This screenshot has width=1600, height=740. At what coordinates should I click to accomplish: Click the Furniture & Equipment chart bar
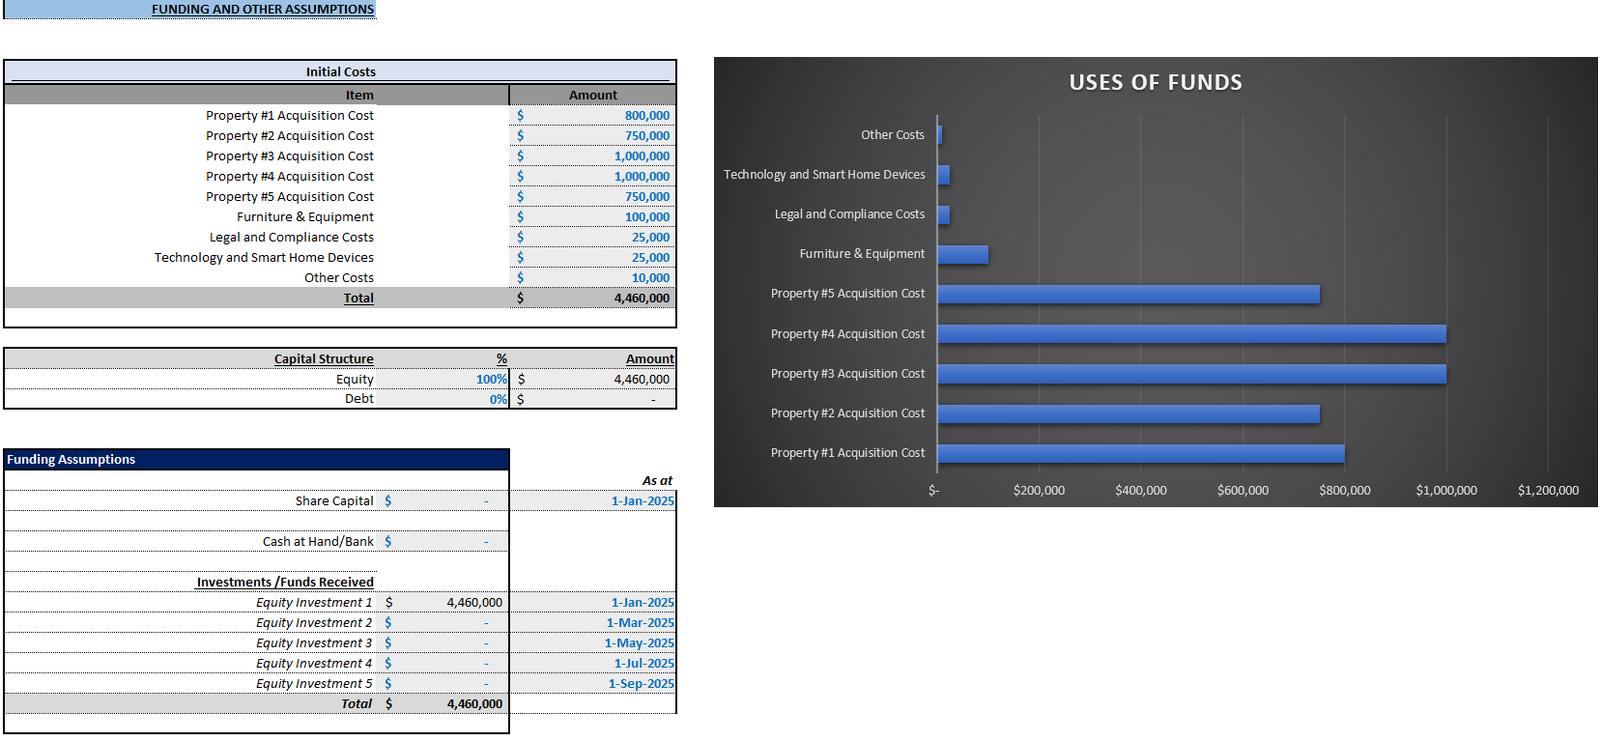point(963,254)
